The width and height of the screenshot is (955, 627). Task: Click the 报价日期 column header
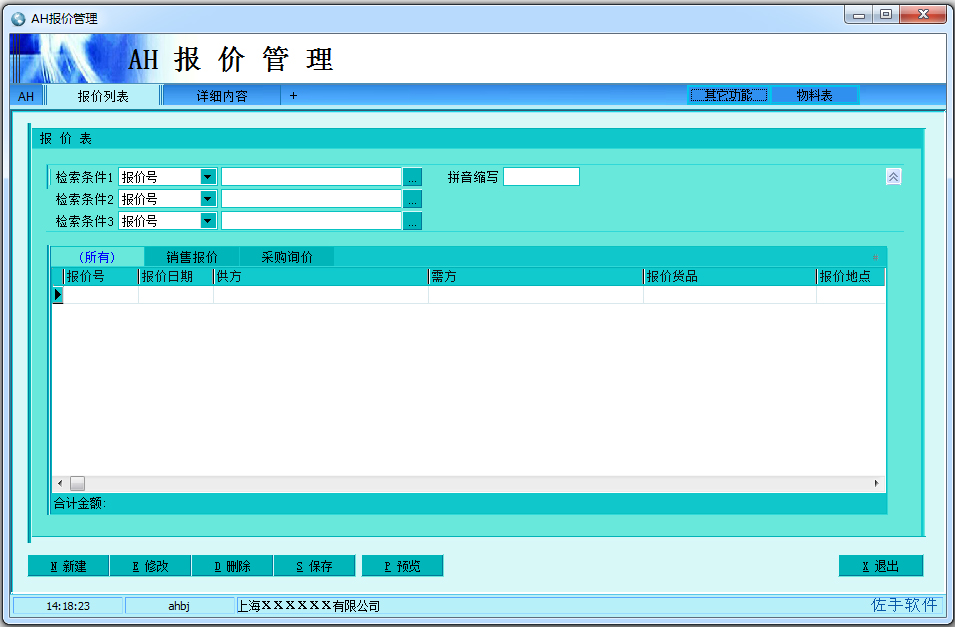pyautogui.click(x=175, y=276)
